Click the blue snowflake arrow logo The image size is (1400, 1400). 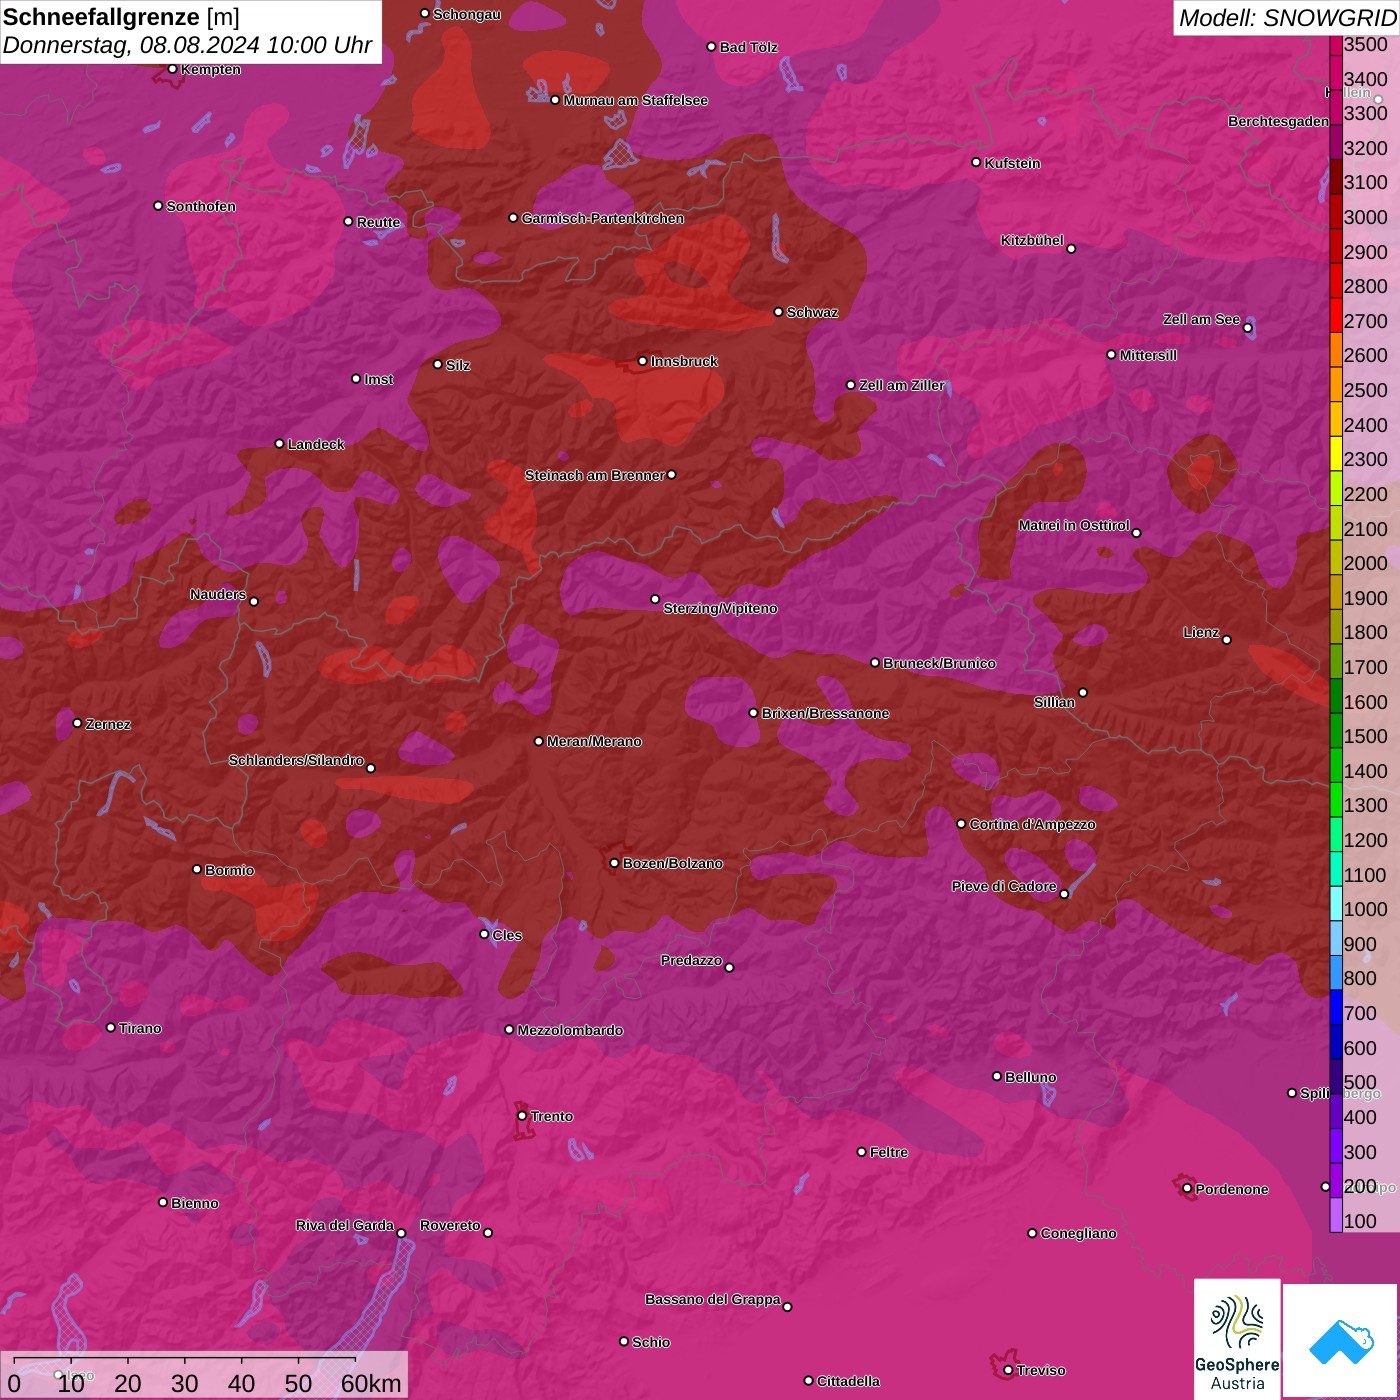click(x=1341, y=1340)
